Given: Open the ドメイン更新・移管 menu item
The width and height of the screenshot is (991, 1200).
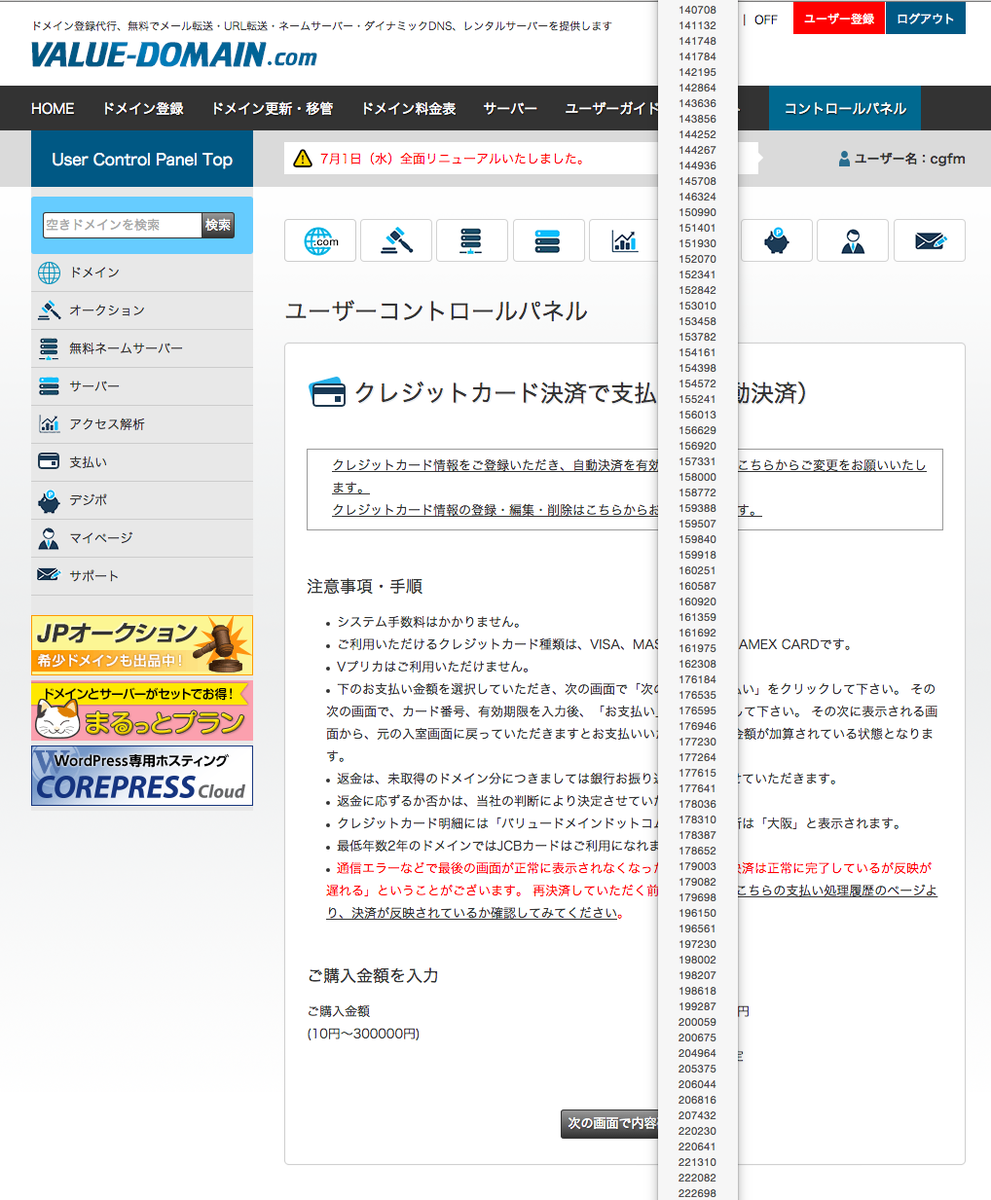Looking at the screenshot, I should 273,108.
